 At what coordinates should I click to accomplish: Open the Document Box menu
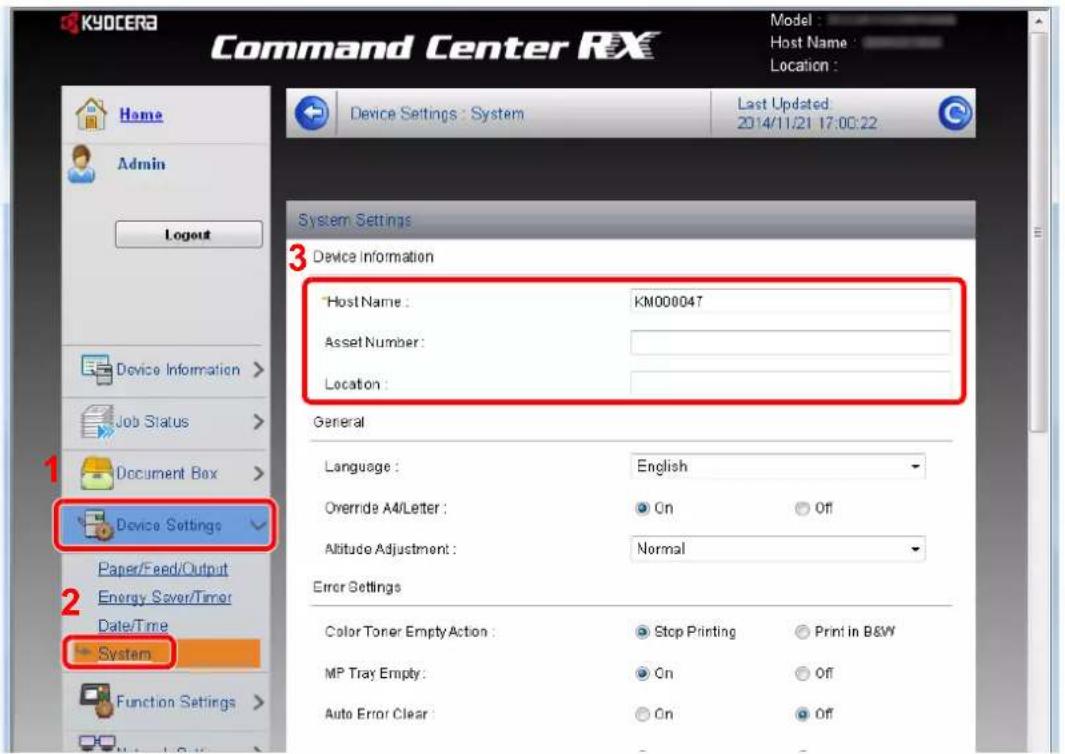pyautogui.click(x=166, y=473)
